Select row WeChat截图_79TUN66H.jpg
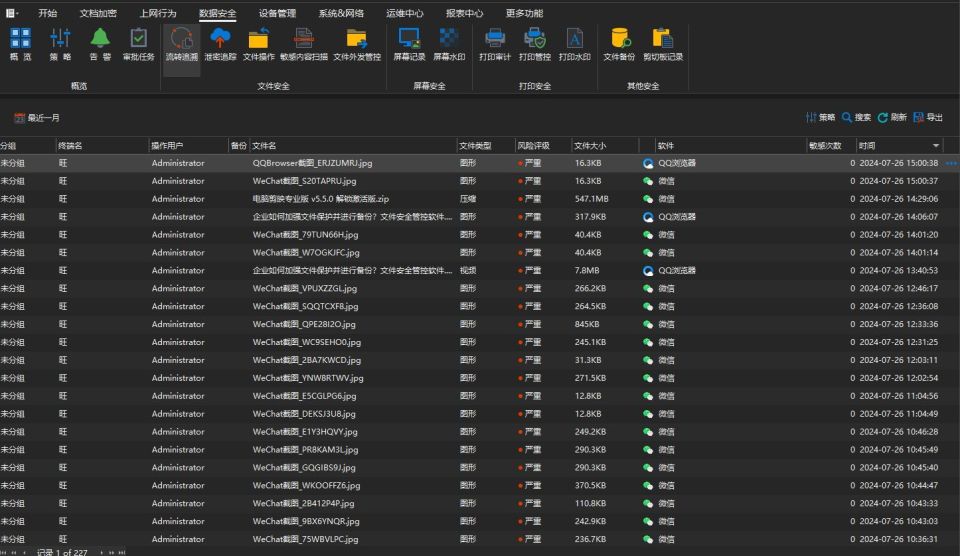 [480, 235]
